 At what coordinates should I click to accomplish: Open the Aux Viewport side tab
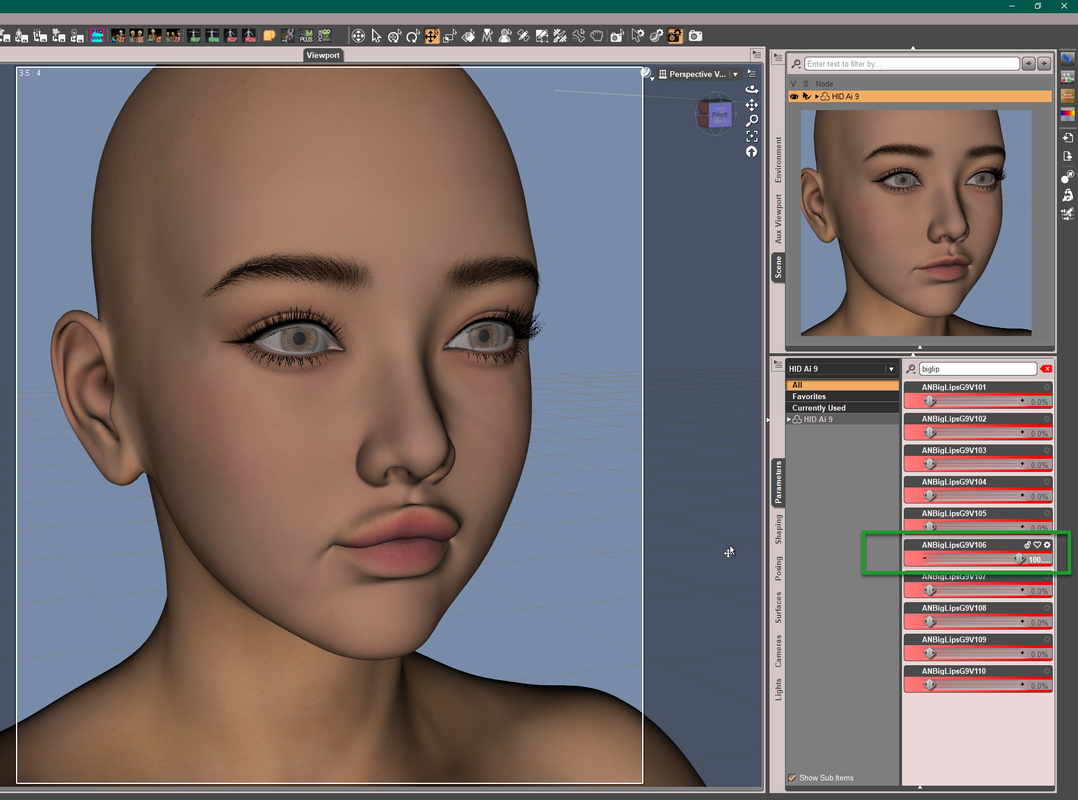(778, 219)
